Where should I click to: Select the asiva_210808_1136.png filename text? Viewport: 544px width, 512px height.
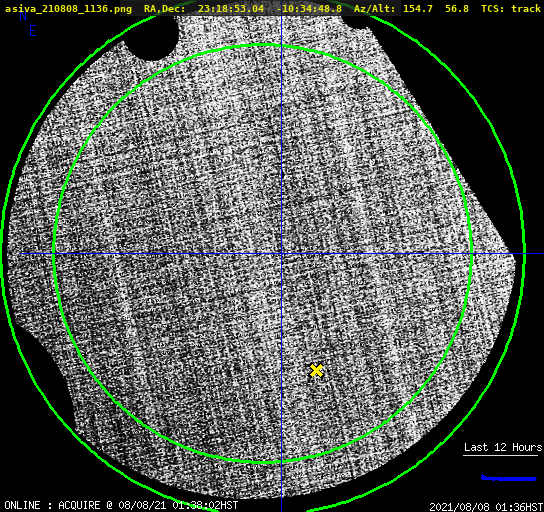[68, 9]
